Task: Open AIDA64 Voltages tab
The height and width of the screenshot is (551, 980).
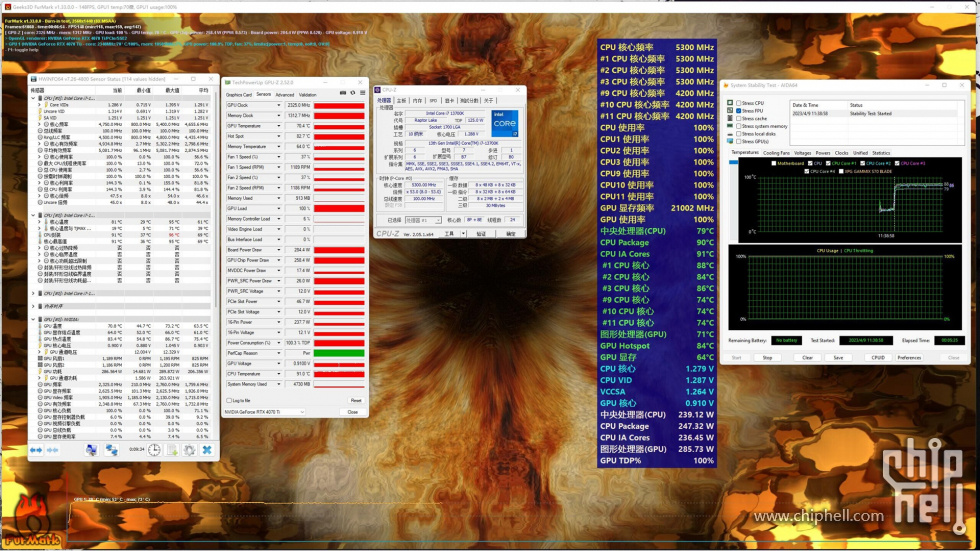Action: pos(802,153)
